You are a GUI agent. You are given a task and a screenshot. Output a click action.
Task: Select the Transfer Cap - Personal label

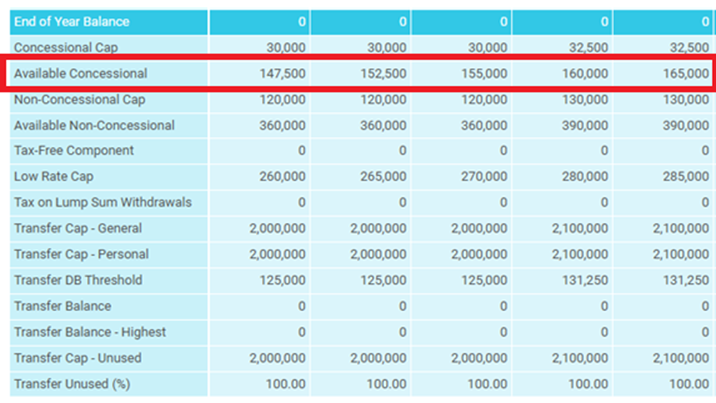point(80,254)
